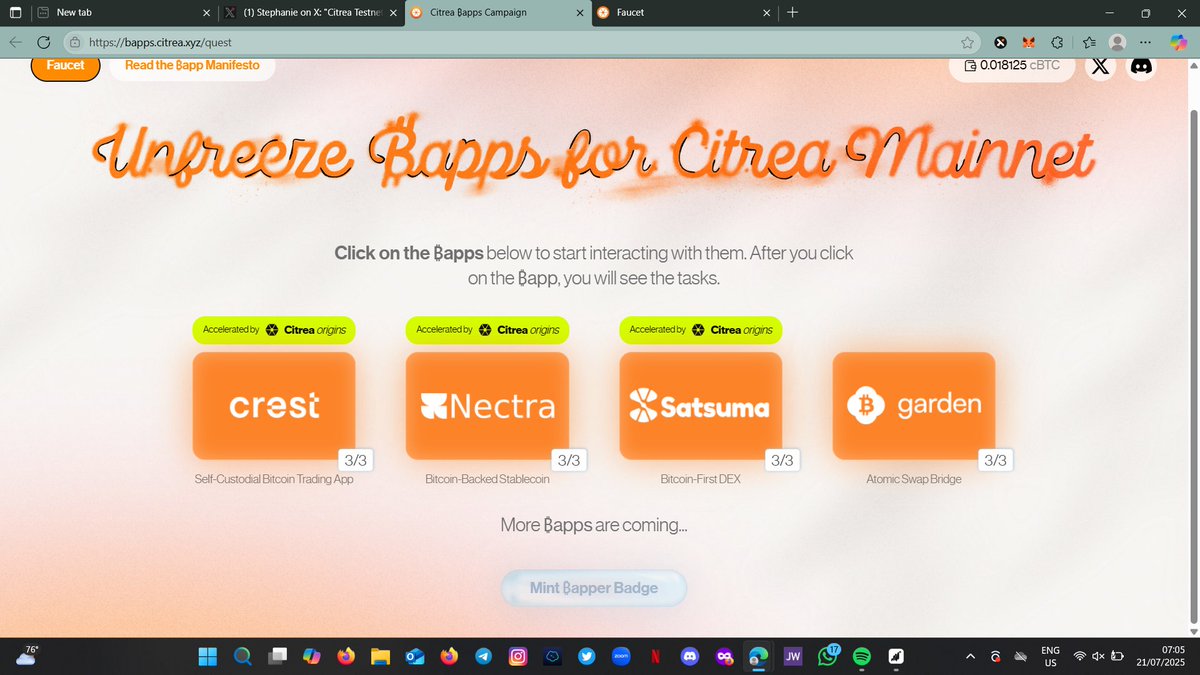Switch the ENG US input language
Image resolution: width=1200 pixels, height=675 pixels.
coord(1050,656)
